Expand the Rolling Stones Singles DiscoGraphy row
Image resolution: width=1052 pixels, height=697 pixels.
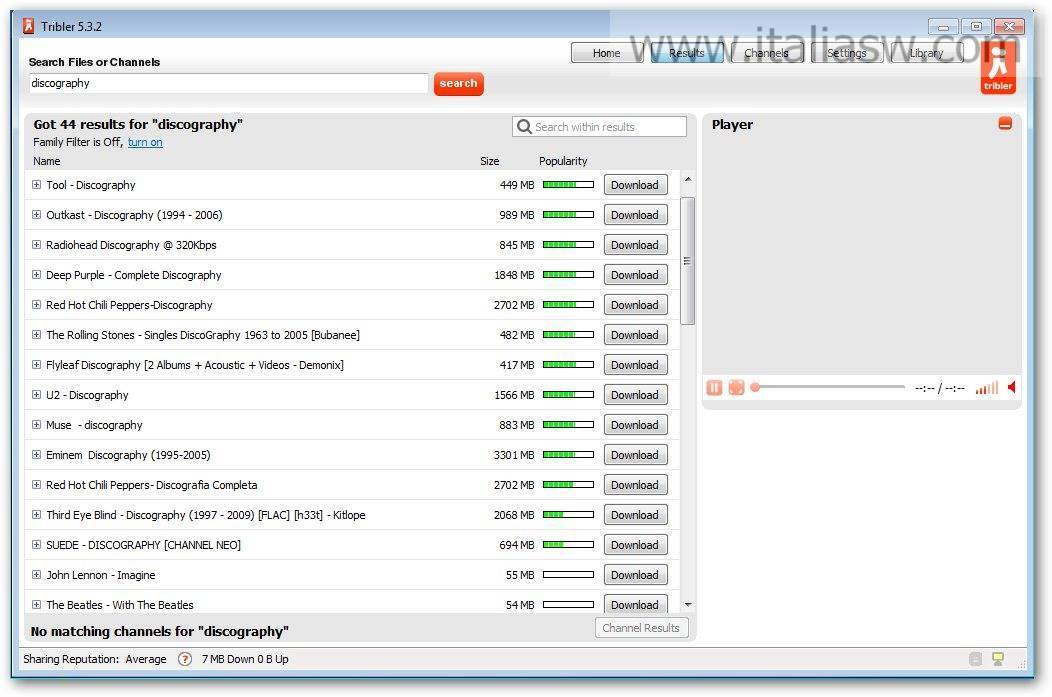[x=36, y=334]
